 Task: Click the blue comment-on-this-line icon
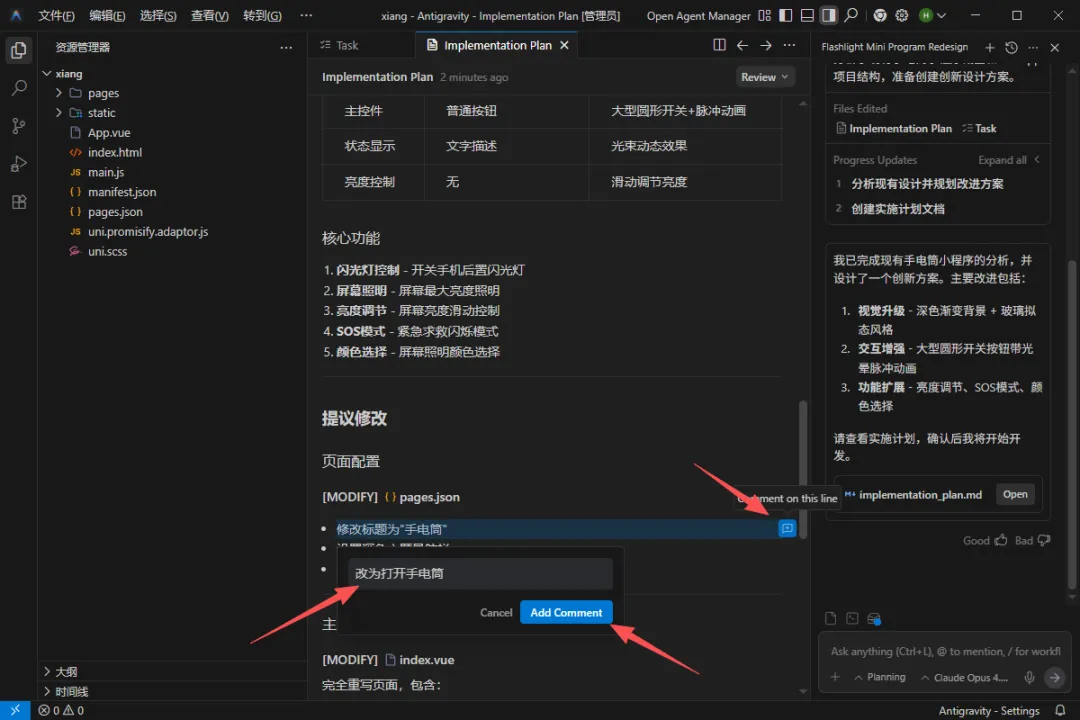[x=787, y=529]
